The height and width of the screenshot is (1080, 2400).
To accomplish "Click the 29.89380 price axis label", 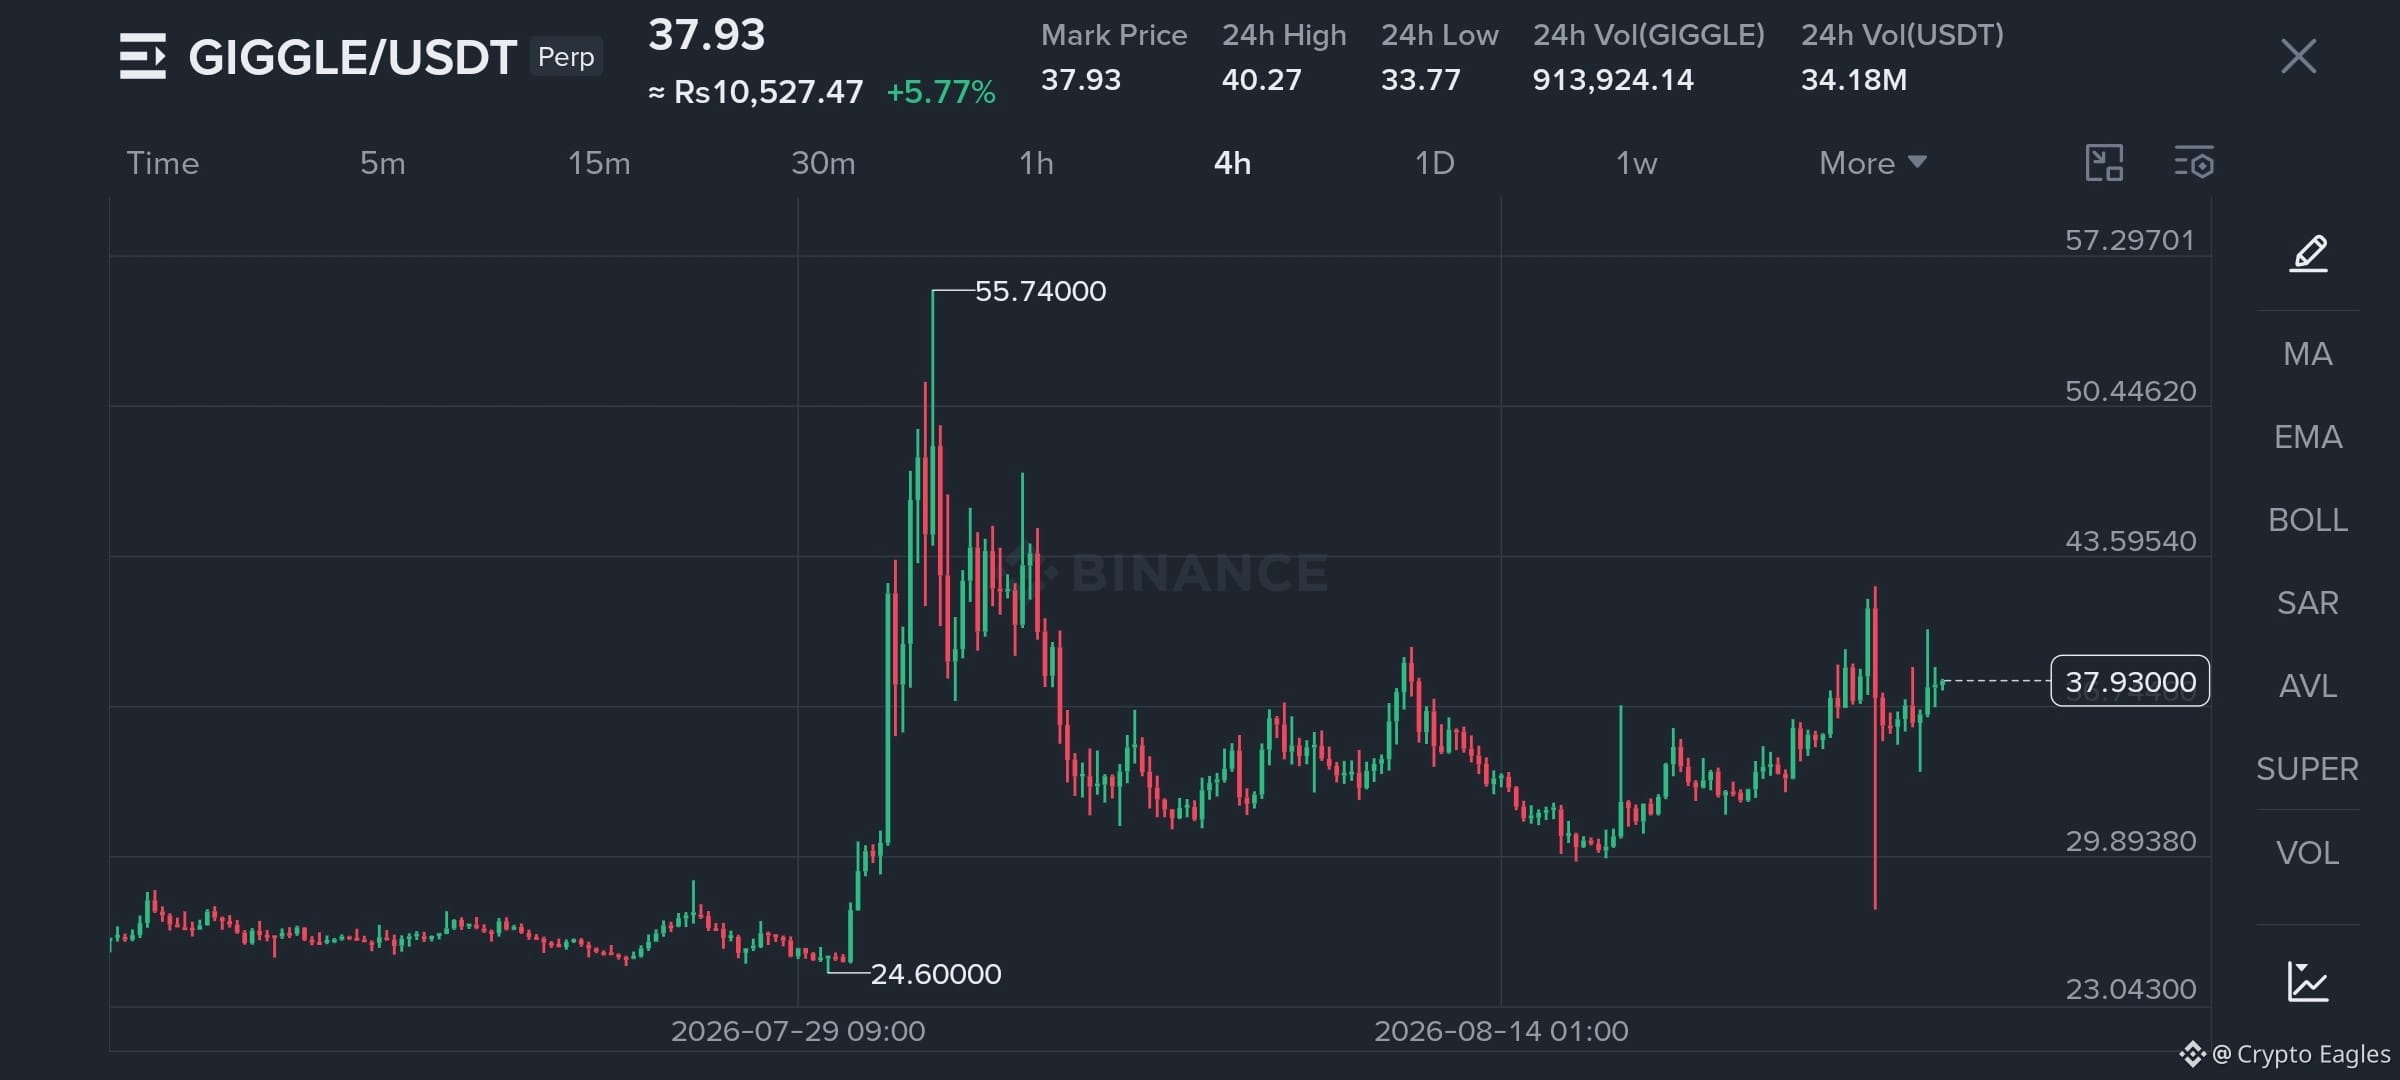I will coord(2131,841).
